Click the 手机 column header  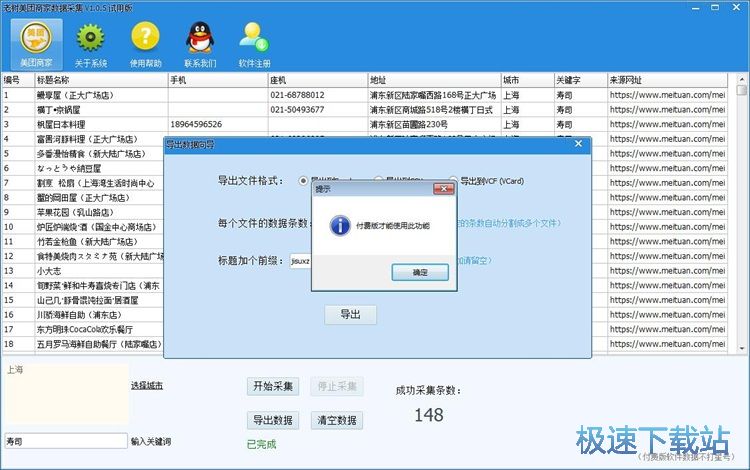pyautogui.click(x=218, y=80)
